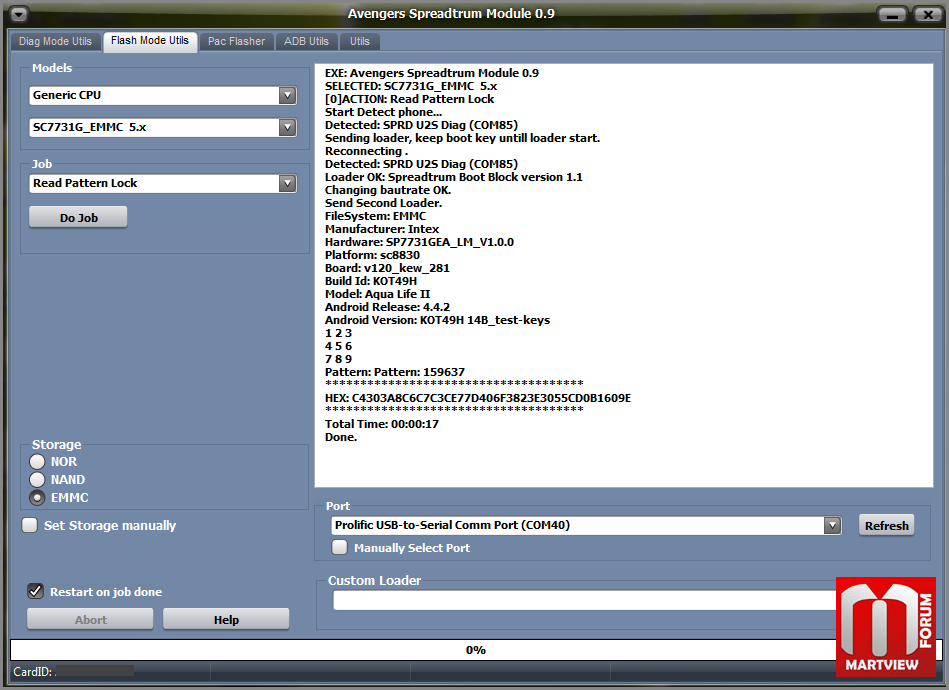The height and width of the screenshot is (690, 949).
Task: Click the FileSystem: EMMC log line
Action: click(375, 216)
